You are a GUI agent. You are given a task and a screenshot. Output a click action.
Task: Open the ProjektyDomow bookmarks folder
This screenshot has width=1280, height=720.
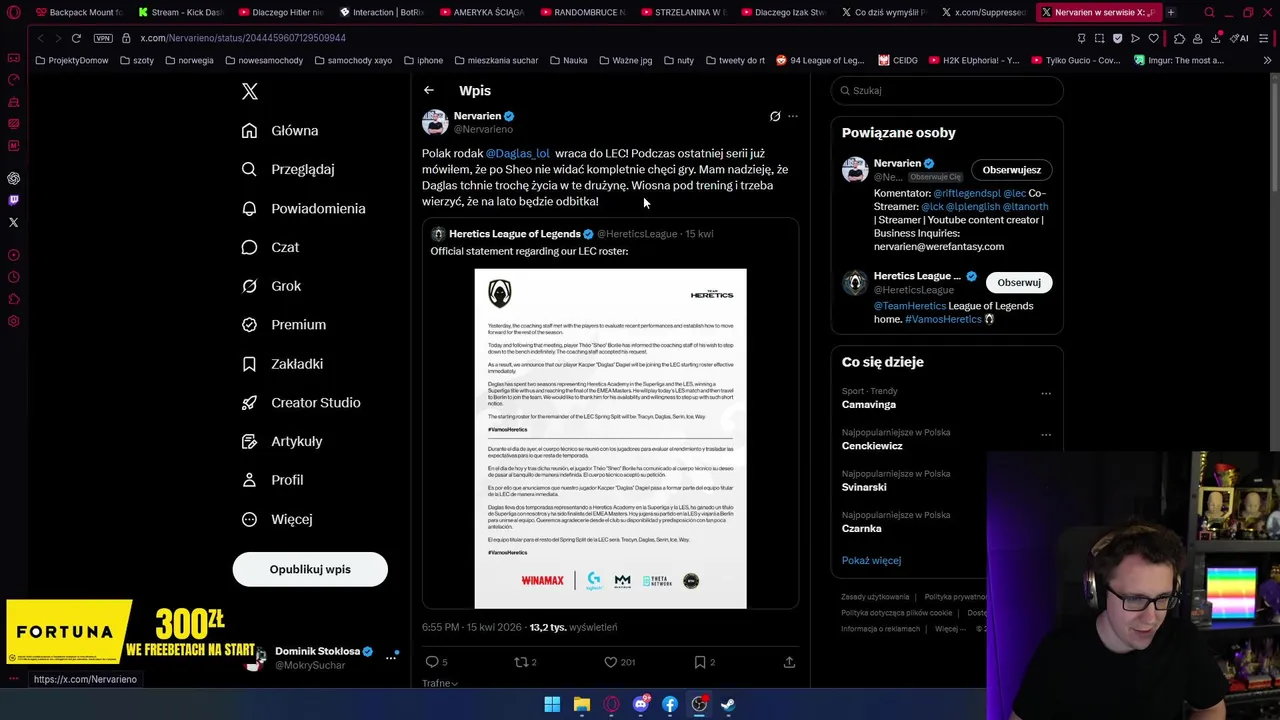click(x=71, y=60)
